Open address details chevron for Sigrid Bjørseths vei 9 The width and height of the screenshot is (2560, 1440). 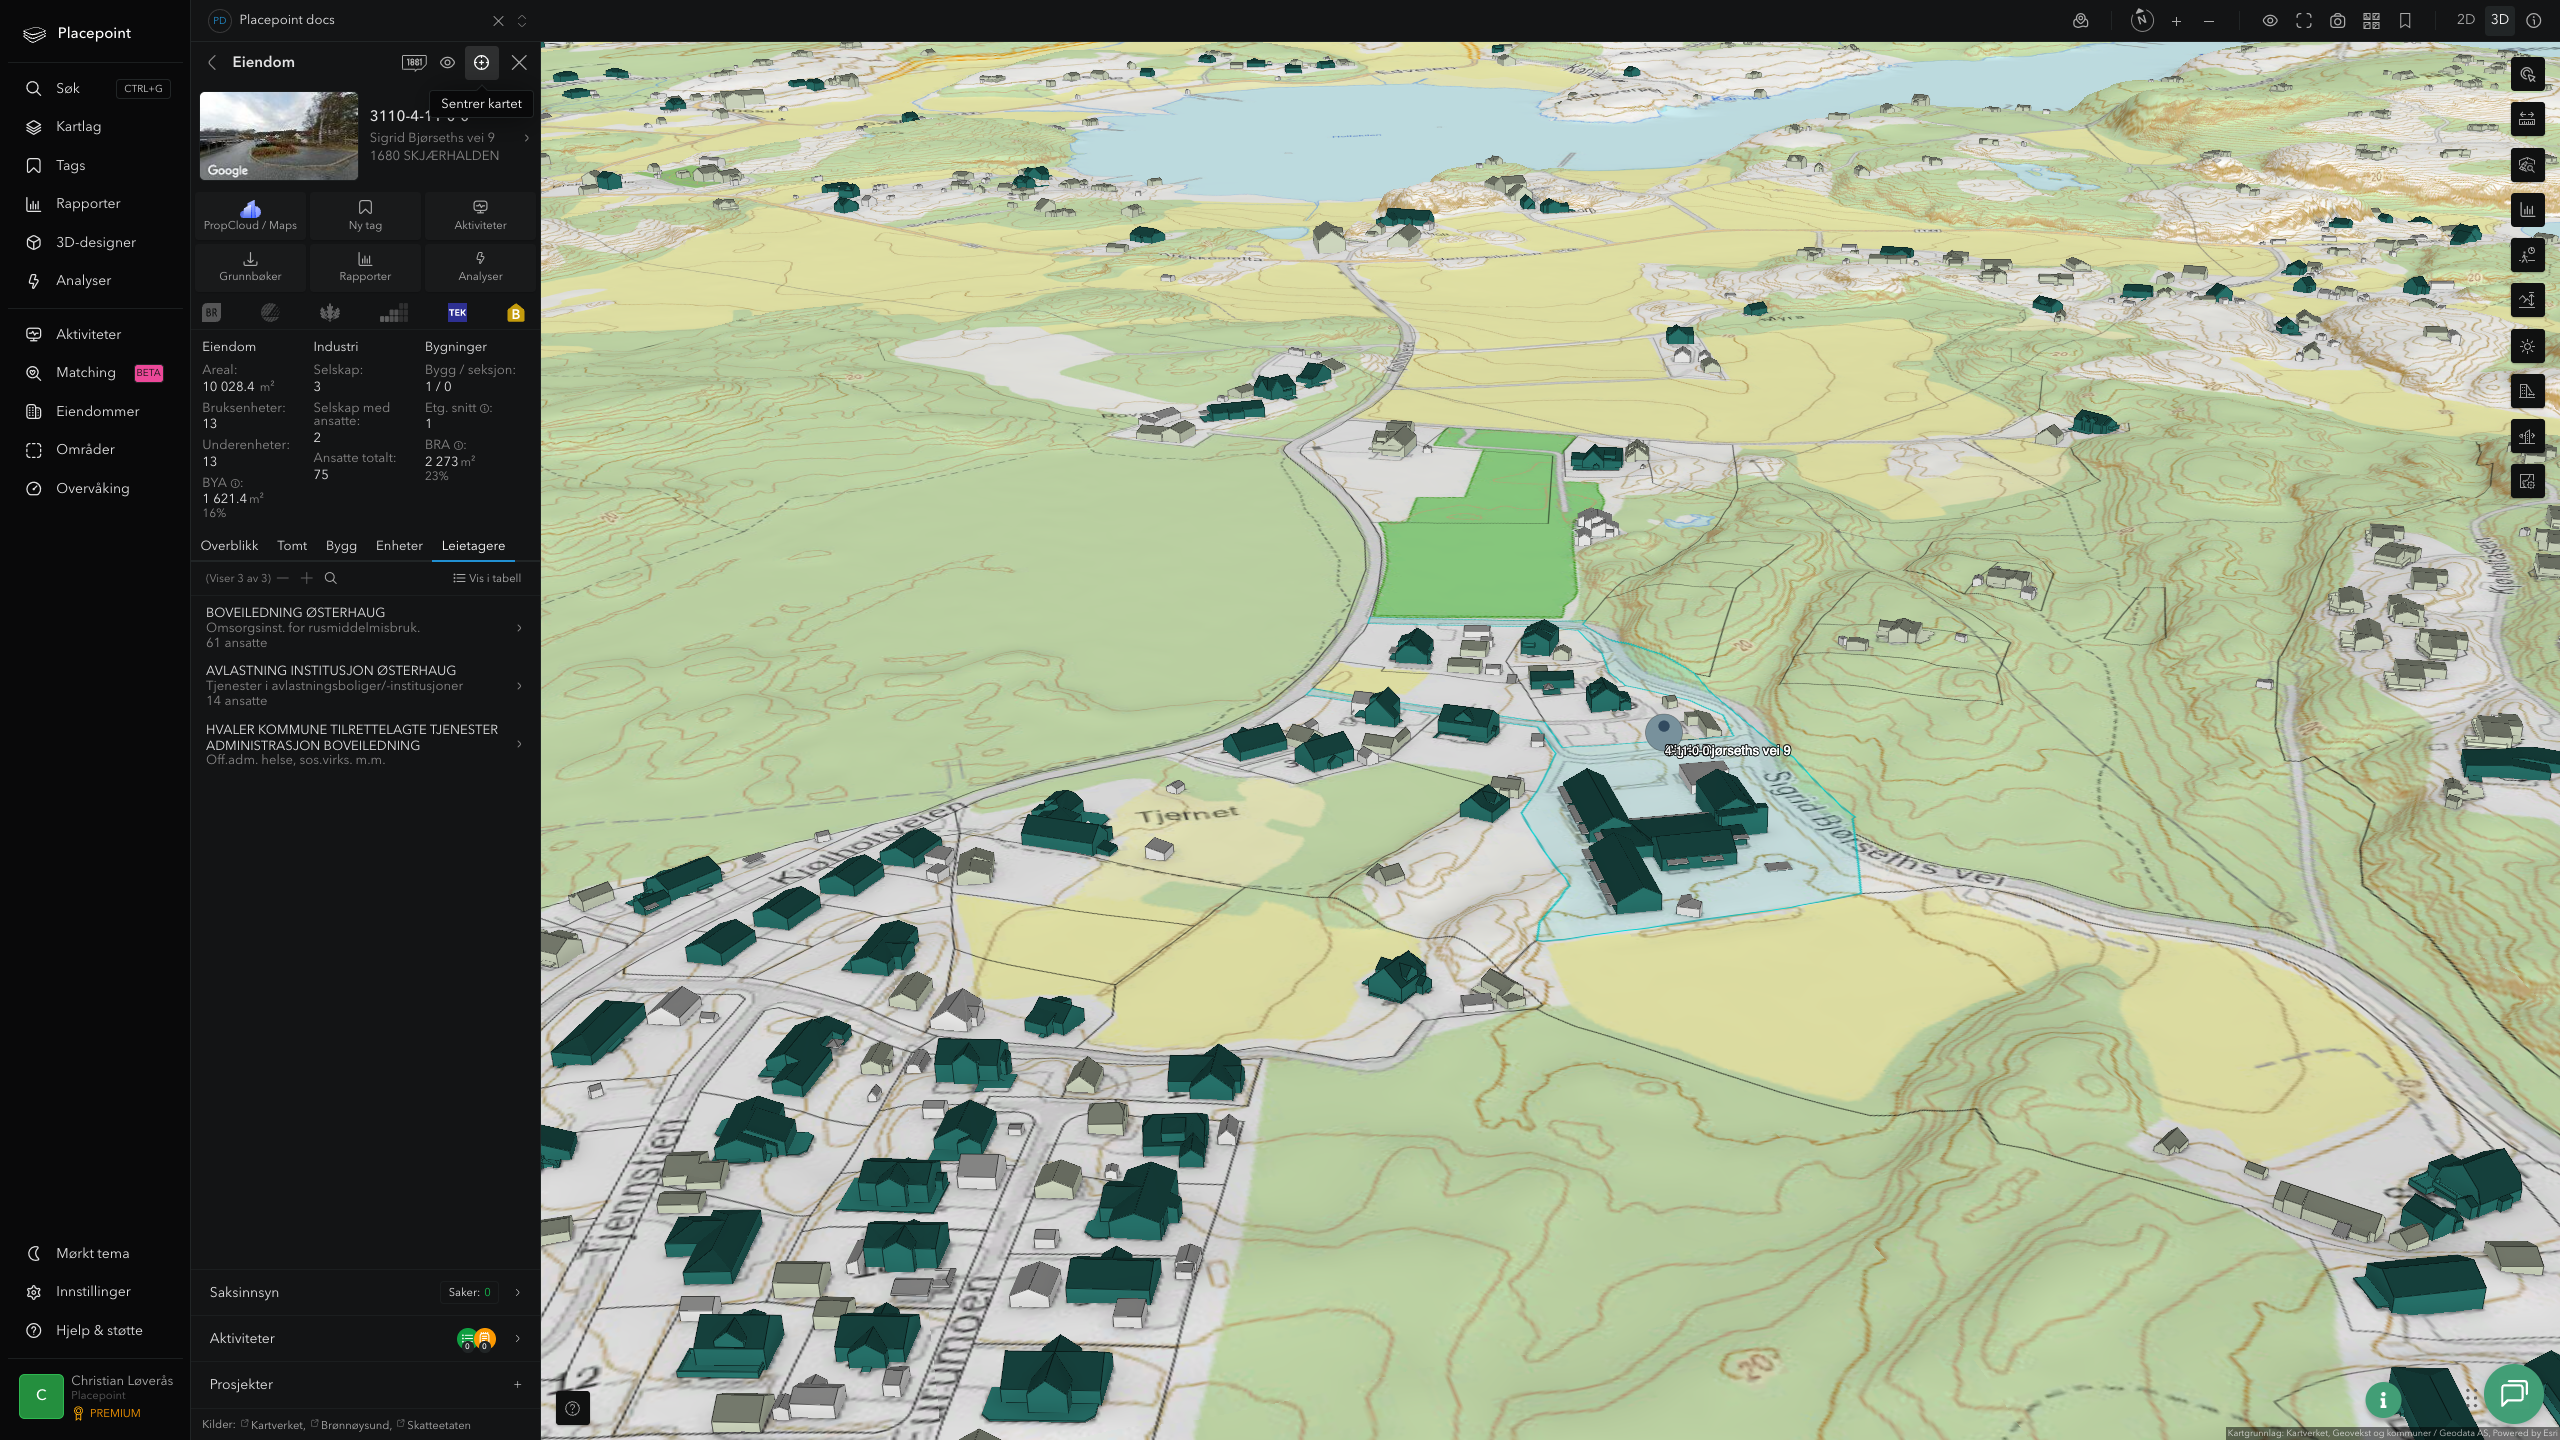click(527, 138)
